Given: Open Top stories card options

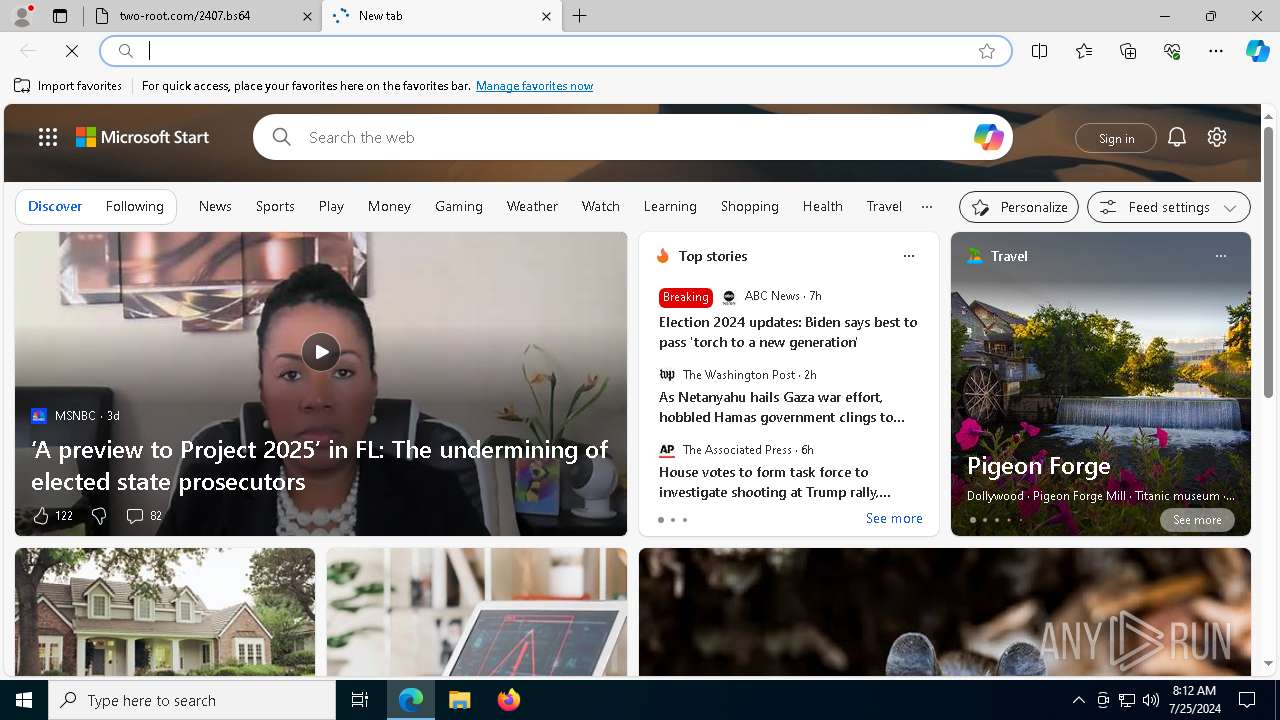Looking at the screenshot, I should [x=909, y=256].
